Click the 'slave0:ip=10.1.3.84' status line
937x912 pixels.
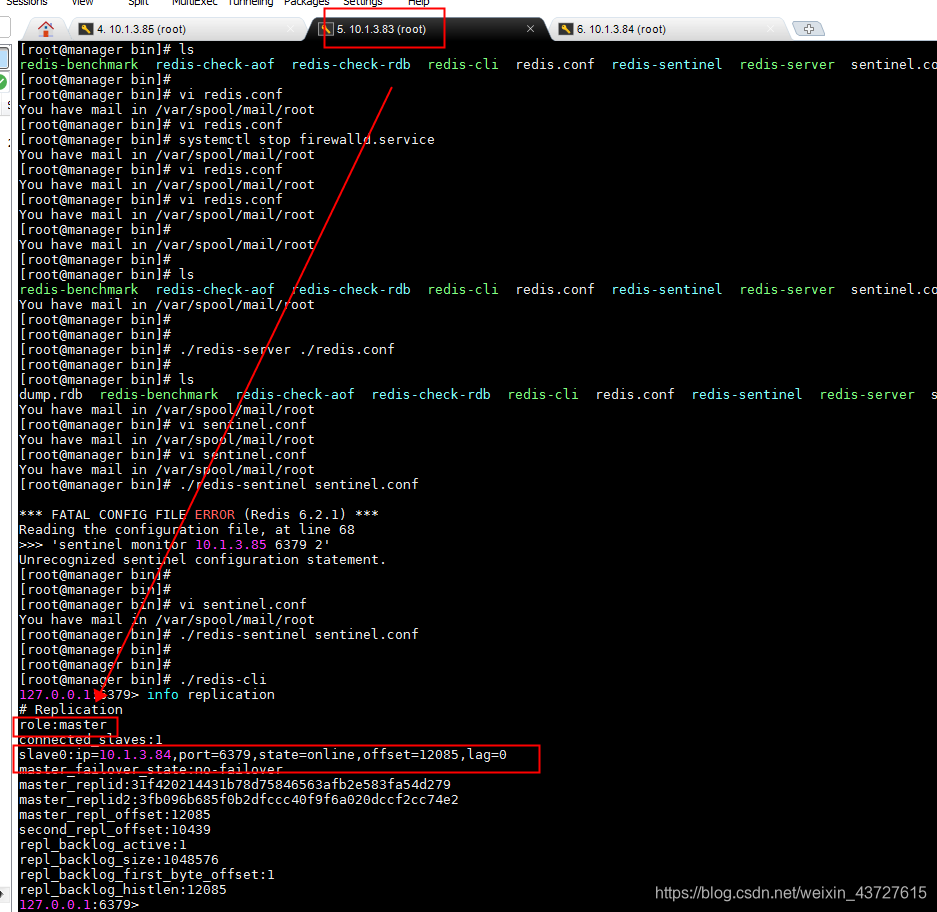click(262, 754)
